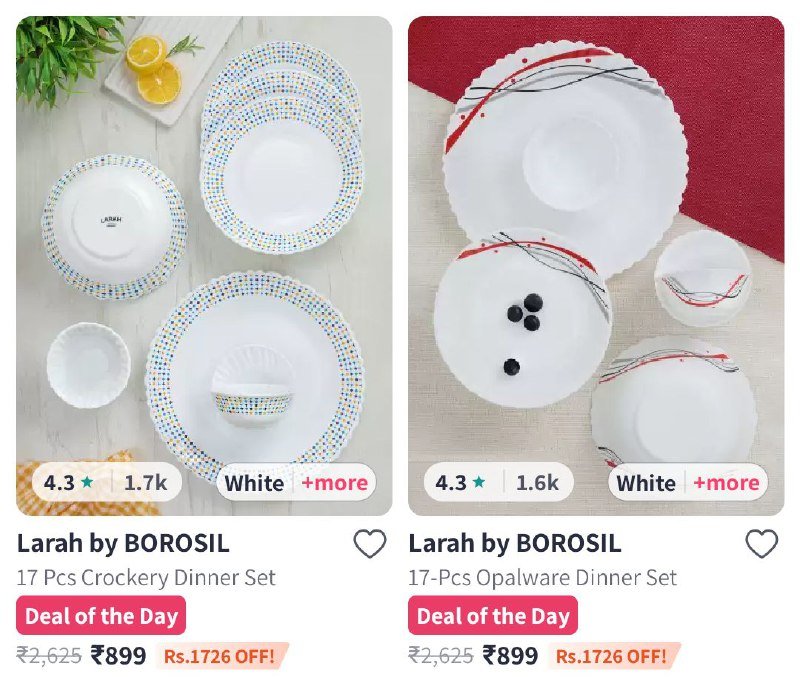
Task: Open 17-Pcs Opalware Dinner Set title
Action: point(542,578)
